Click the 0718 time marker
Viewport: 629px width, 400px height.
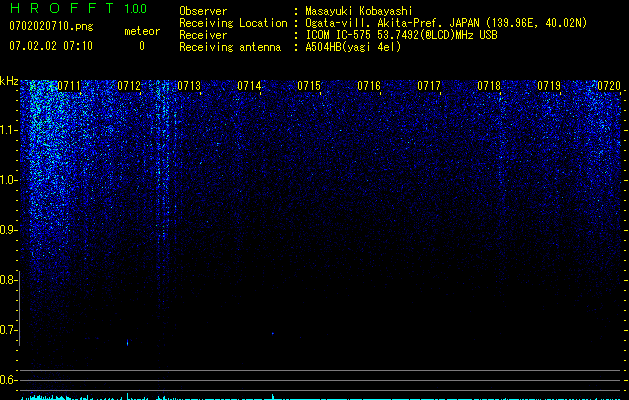click(x=489, y=86)
